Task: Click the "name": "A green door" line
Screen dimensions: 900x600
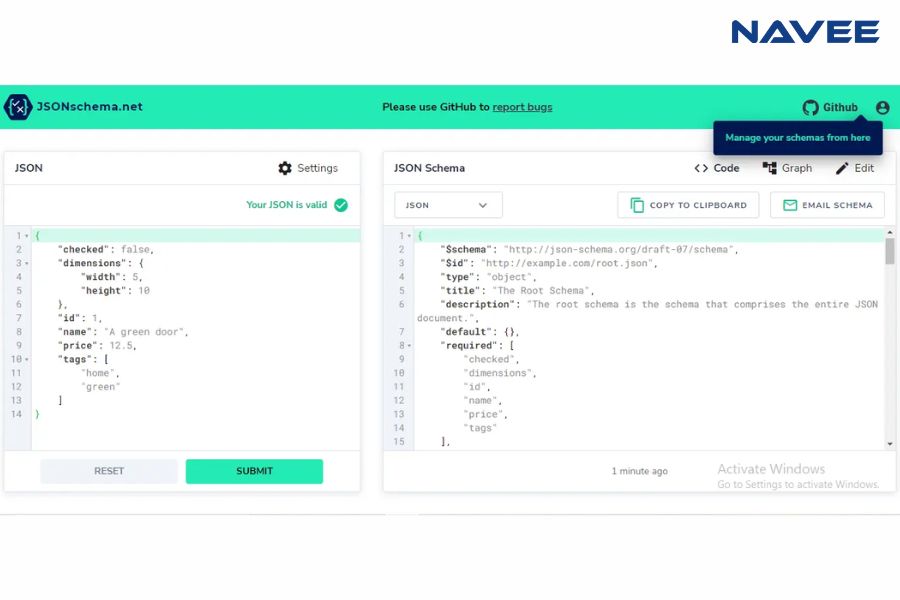Action: click(x=123, y=332)
